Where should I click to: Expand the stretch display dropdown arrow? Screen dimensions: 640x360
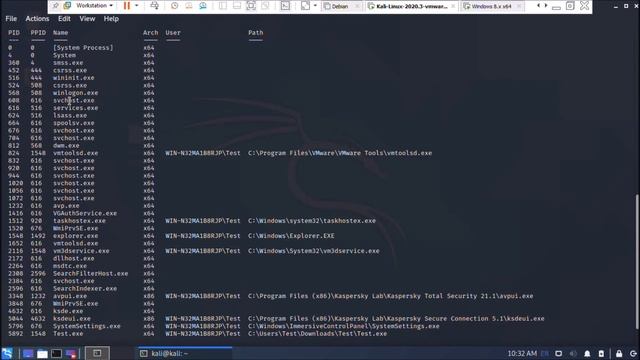click(x=315, y=6)
